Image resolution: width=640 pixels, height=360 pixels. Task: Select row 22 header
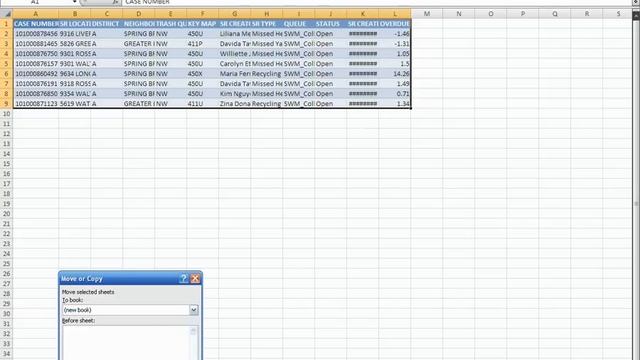click(x=7, y=234)
